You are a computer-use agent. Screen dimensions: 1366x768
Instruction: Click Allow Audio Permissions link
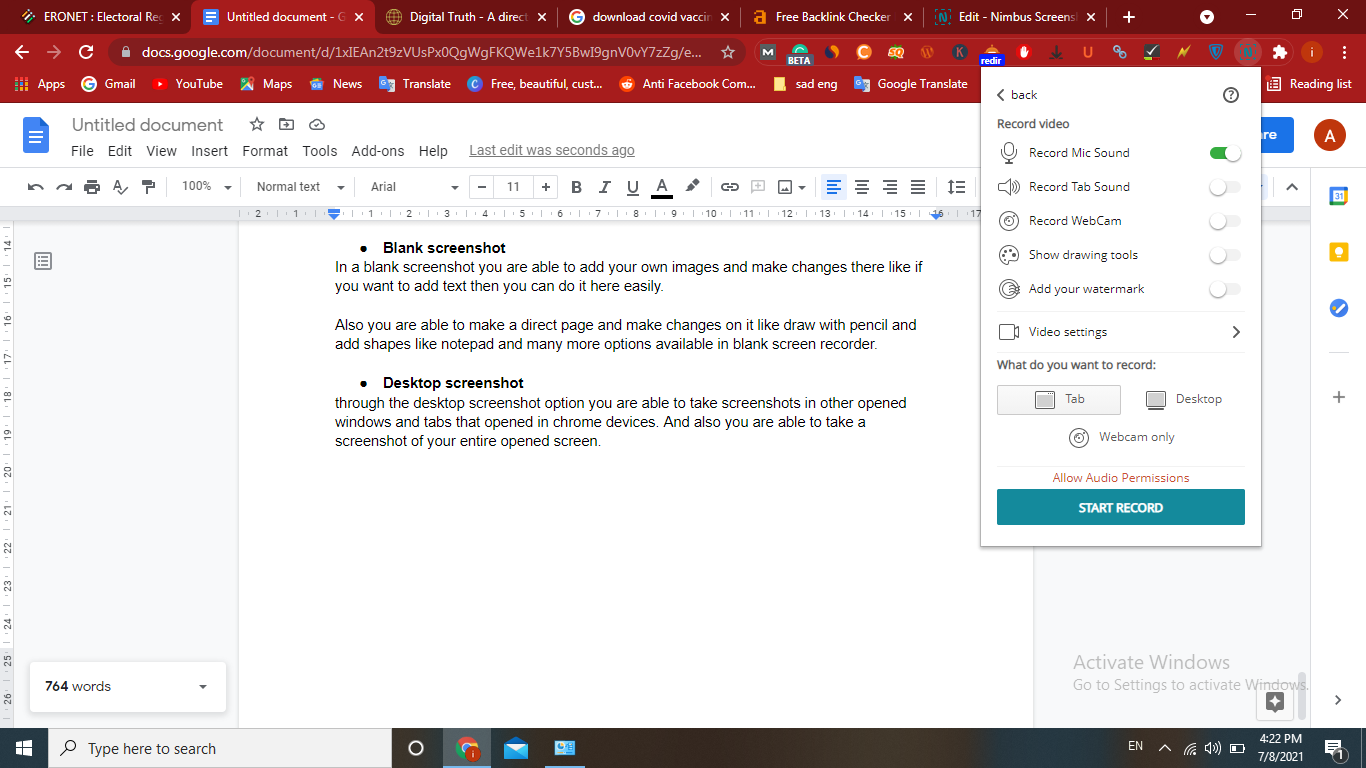tap(1121, 478)
